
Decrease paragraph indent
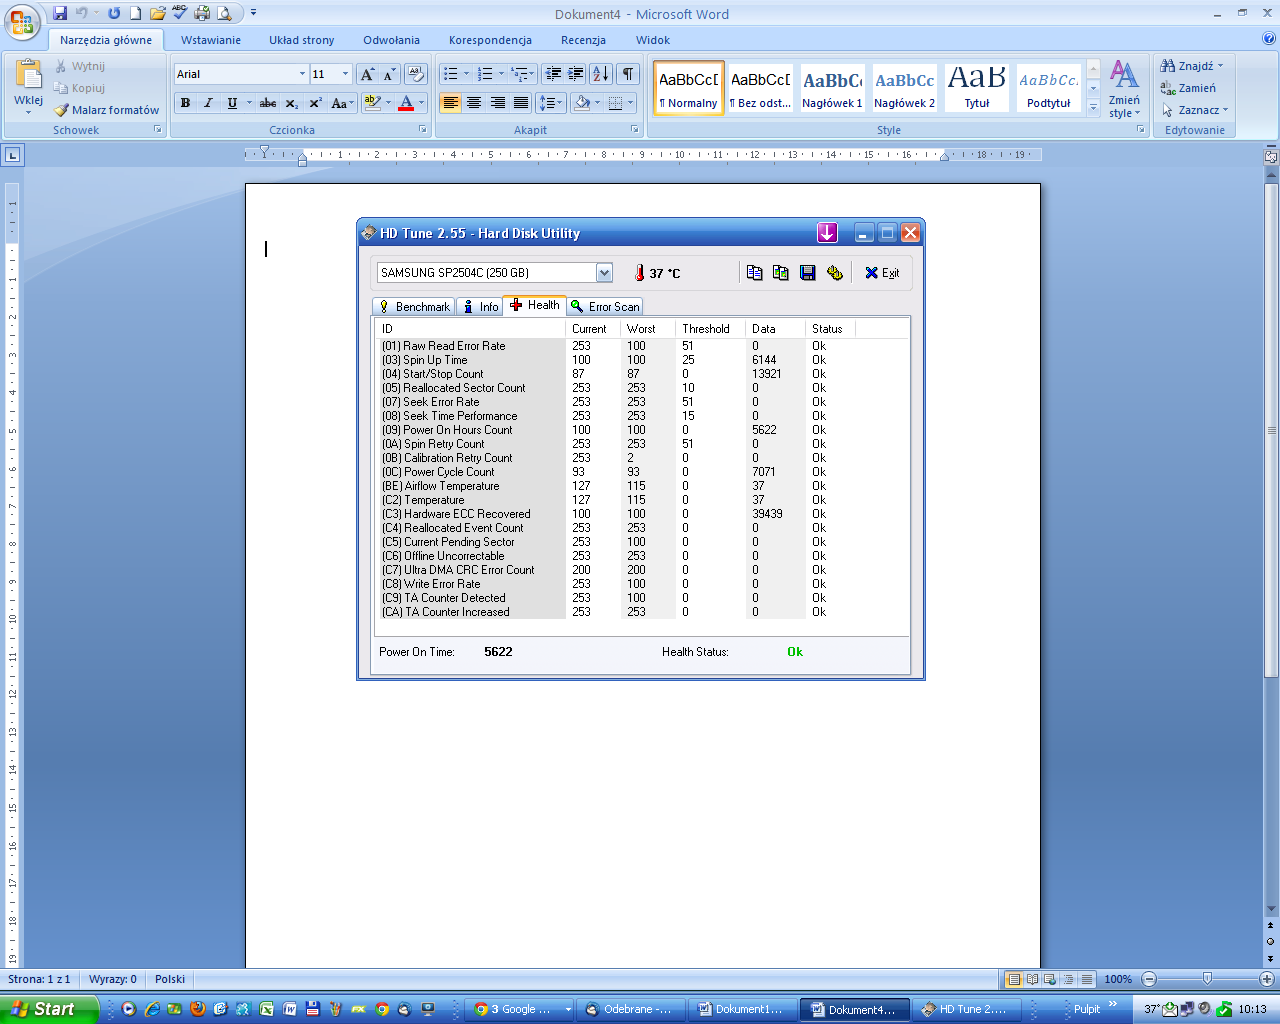click(553, 74)
